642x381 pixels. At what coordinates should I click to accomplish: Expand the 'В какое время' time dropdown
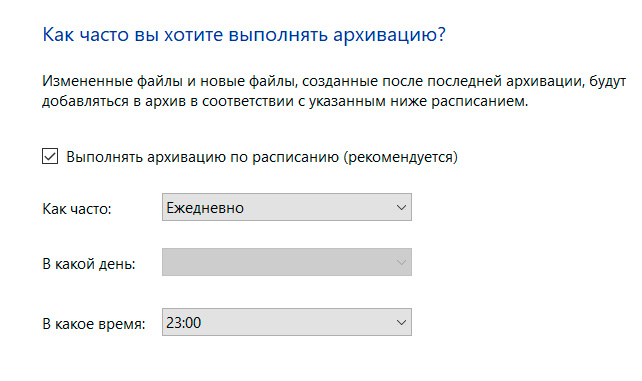pyautogui.click(x=287, y=322)
